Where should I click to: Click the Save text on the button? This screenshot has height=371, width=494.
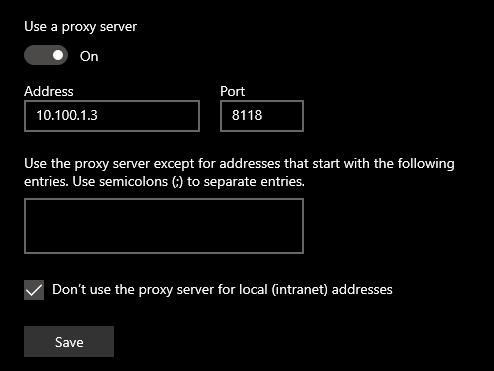coord(69,342)
